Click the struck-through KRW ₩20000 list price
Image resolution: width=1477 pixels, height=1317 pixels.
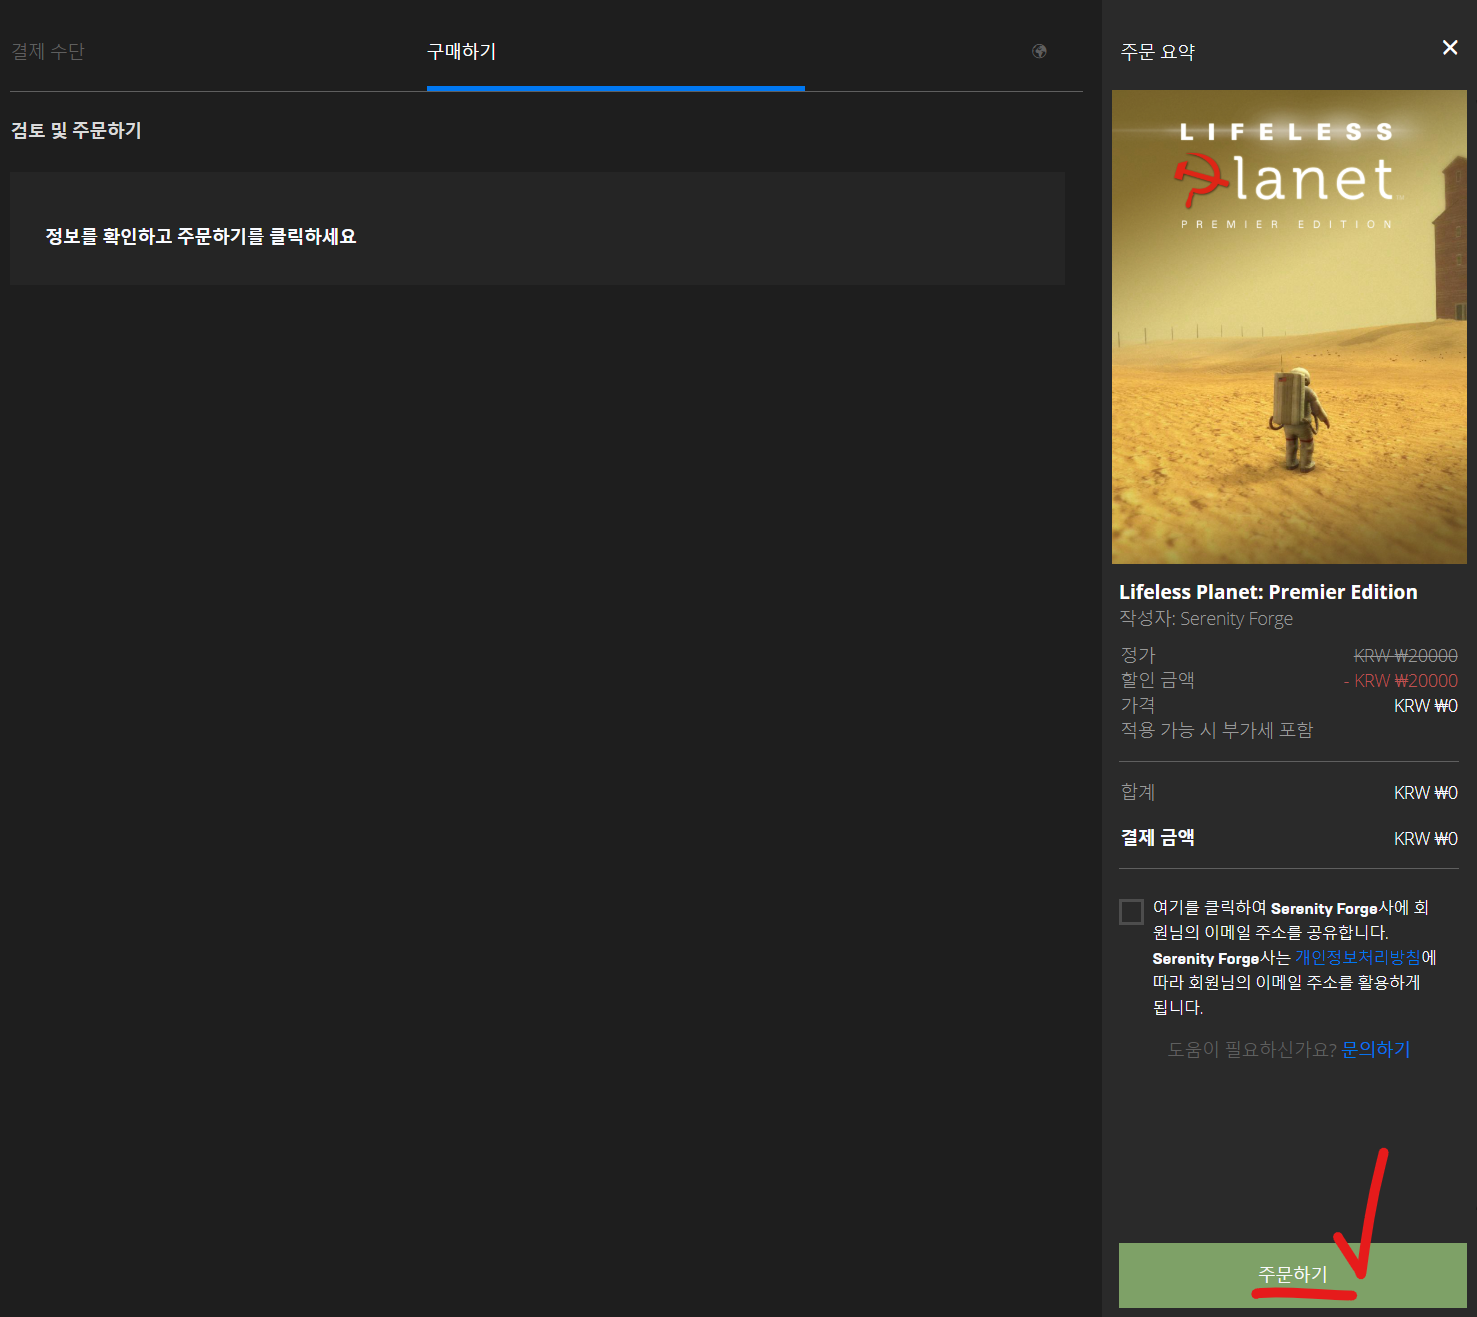(1405, 656)
